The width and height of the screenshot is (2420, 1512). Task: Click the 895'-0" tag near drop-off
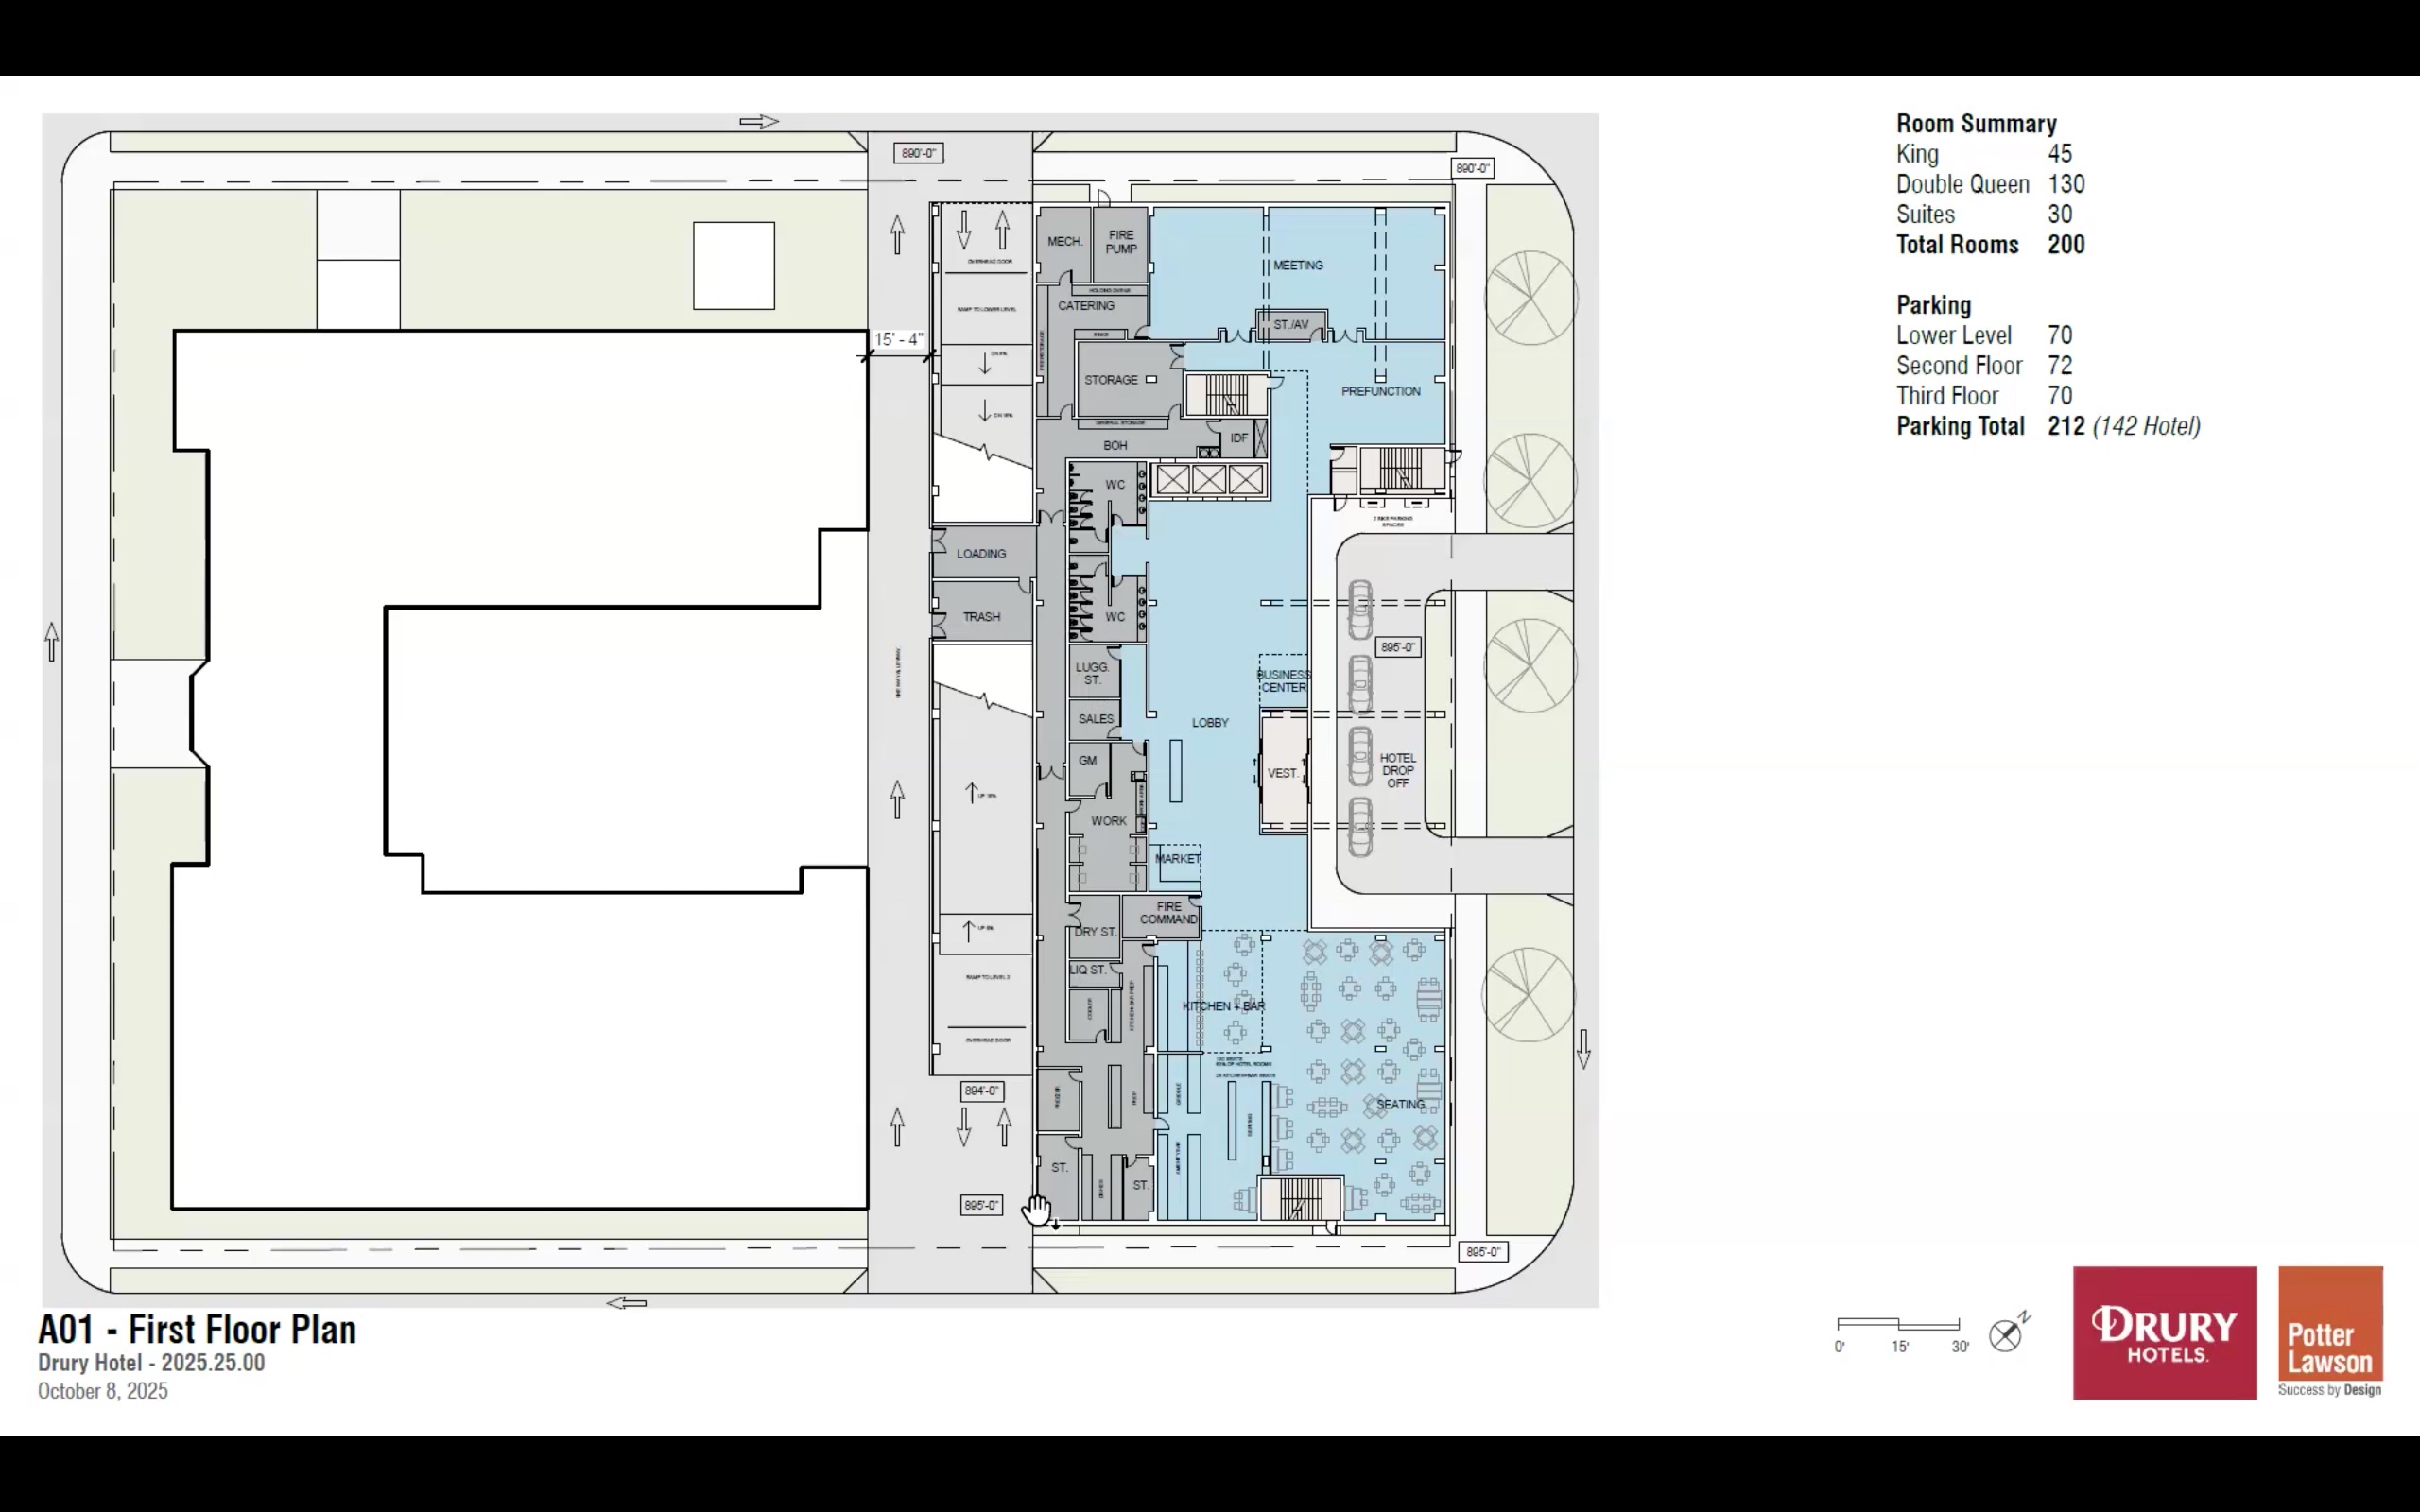pos(1398,647)
